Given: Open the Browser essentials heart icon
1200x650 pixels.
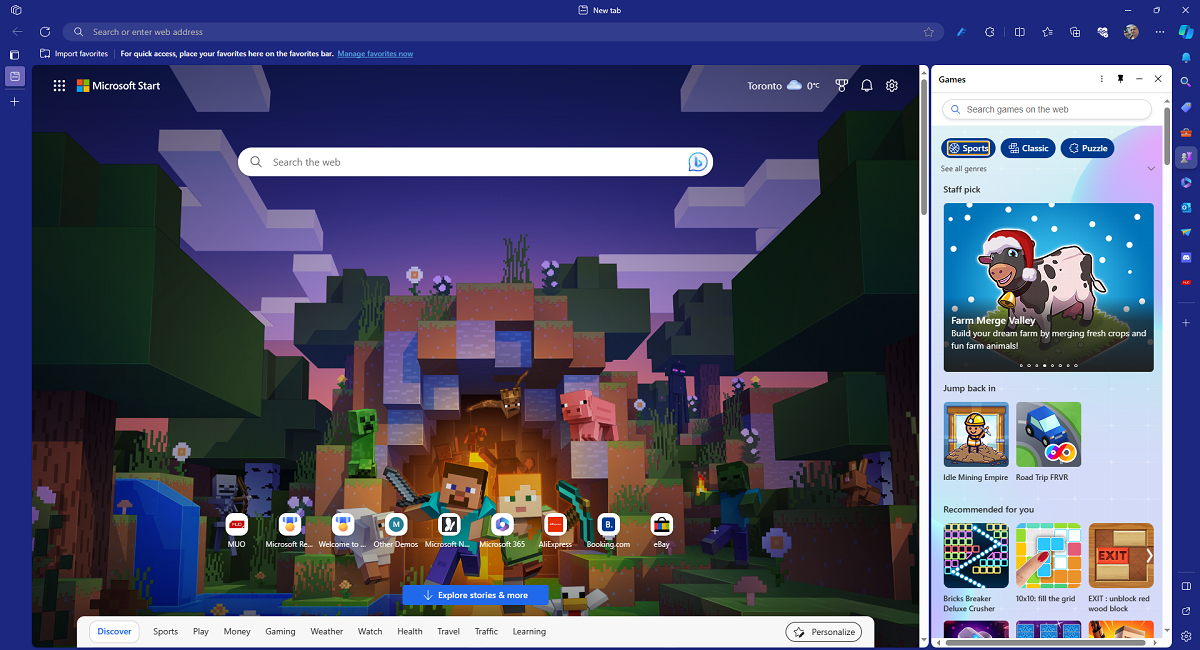Looking at the screenshot, I should pyautogui.click(x=1101, y=31).
